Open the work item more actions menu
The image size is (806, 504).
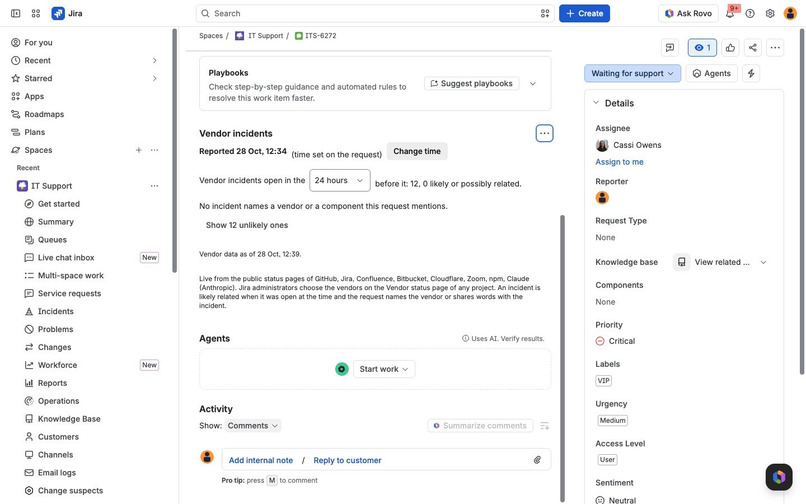tap(775, 48)
